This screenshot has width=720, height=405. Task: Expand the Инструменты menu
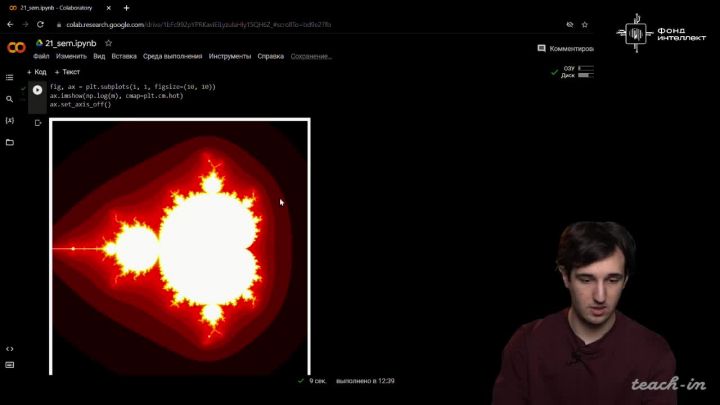[230, 56]
